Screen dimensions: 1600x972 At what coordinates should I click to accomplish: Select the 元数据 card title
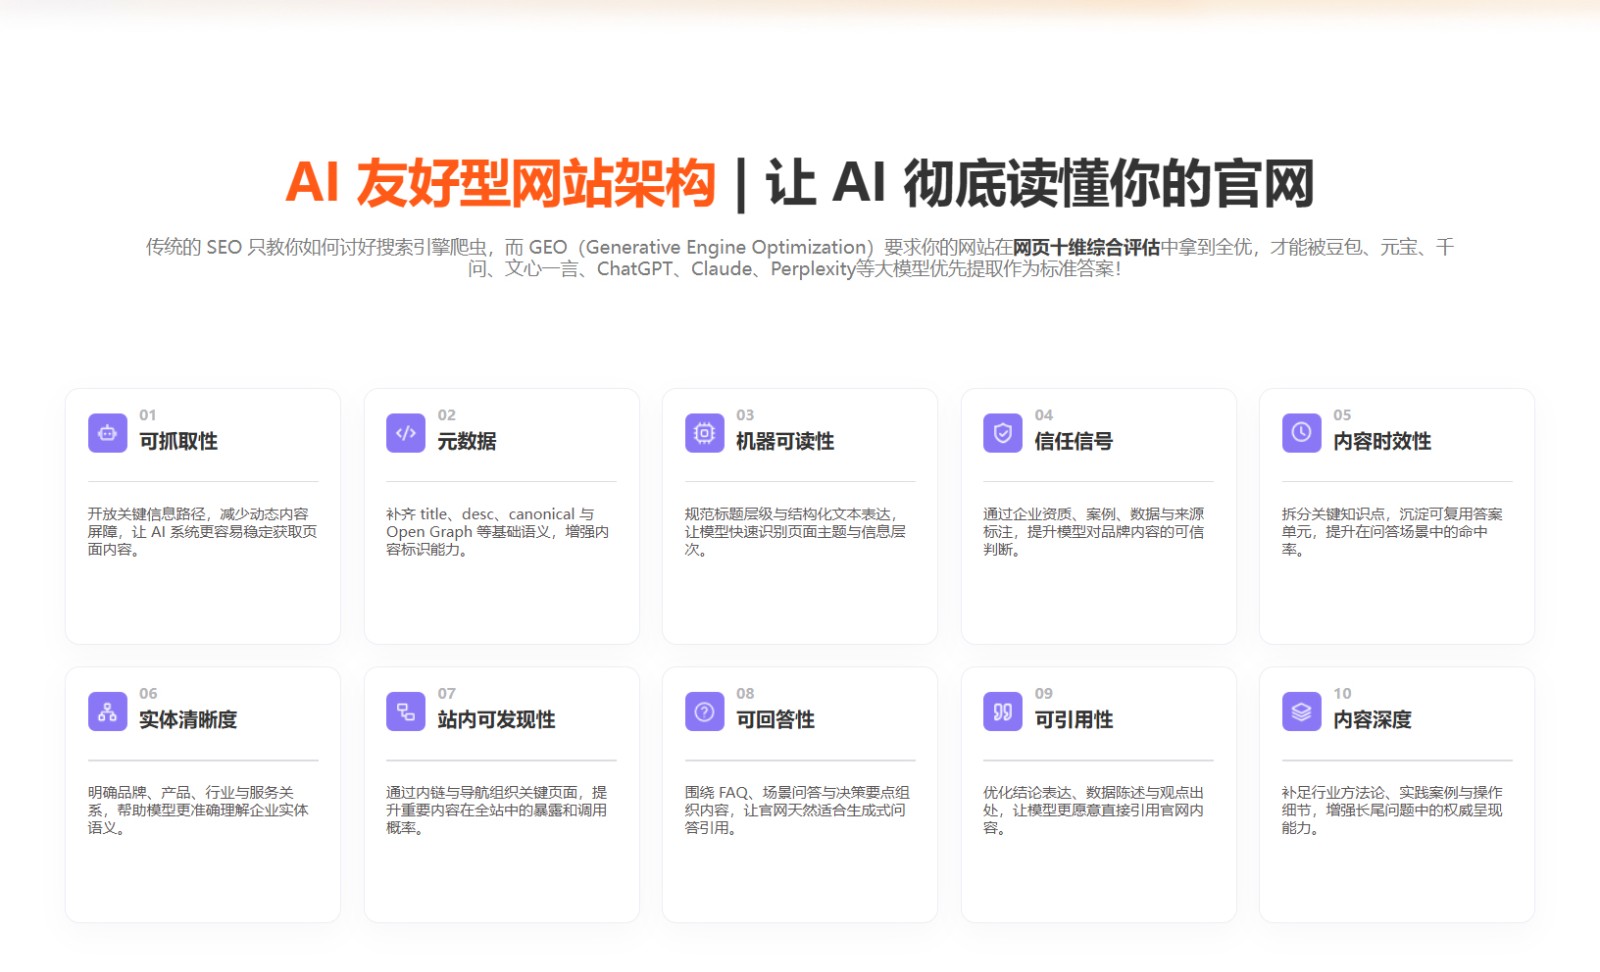[467, 441]
